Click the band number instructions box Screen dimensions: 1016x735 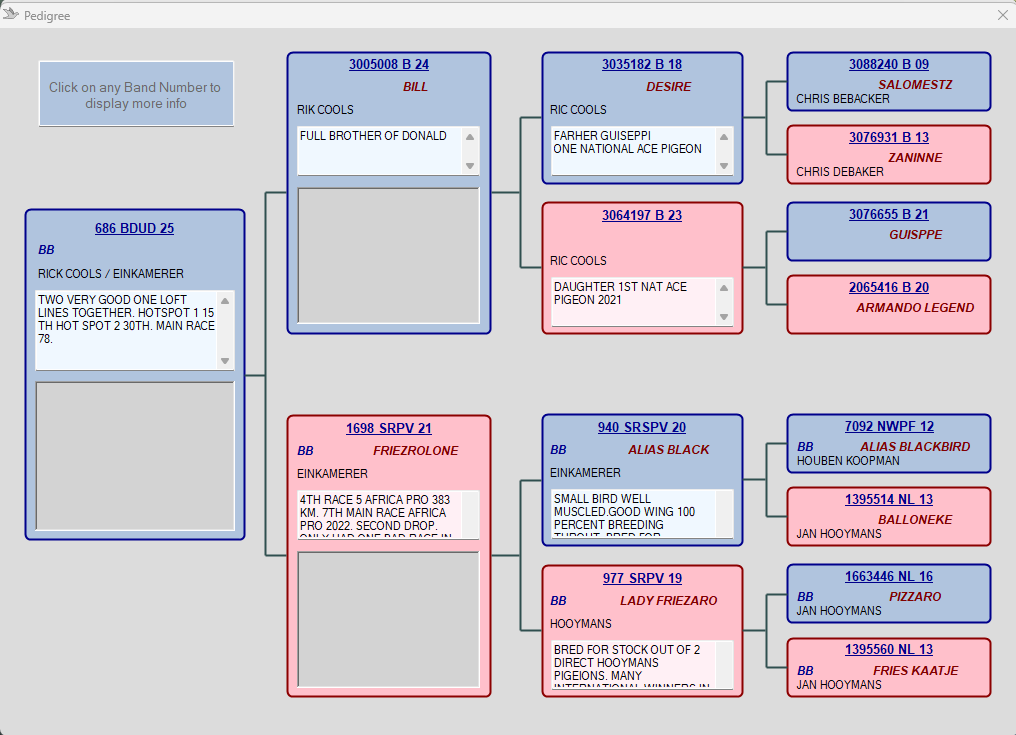[x=136, y=94]
